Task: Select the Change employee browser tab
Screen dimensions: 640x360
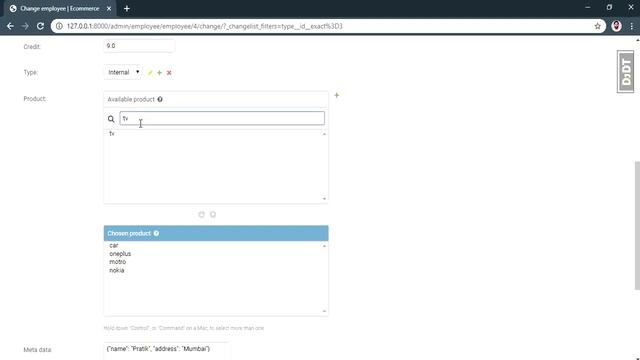Action: 60,9
